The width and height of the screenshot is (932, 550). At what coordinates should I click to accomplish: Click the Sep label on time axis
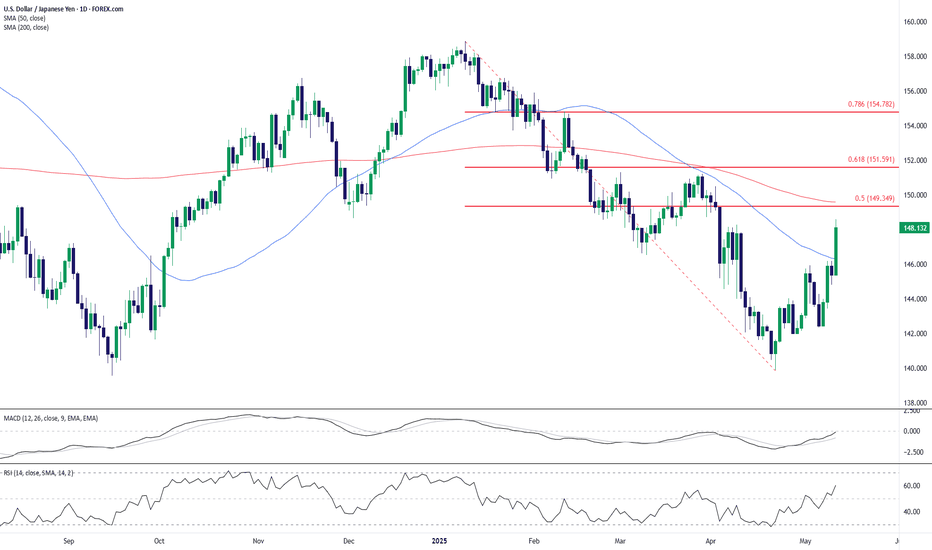point(68,541)
